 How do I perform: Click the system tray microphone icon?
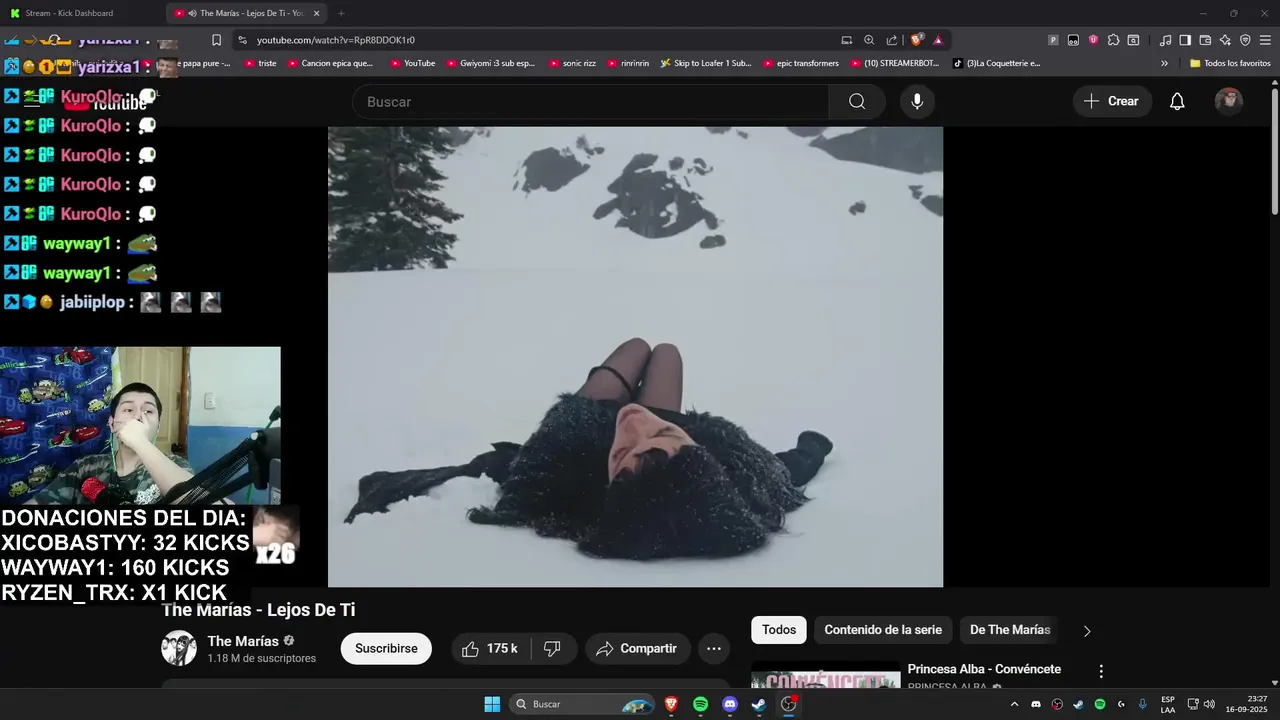click(x=1142, y=704)
